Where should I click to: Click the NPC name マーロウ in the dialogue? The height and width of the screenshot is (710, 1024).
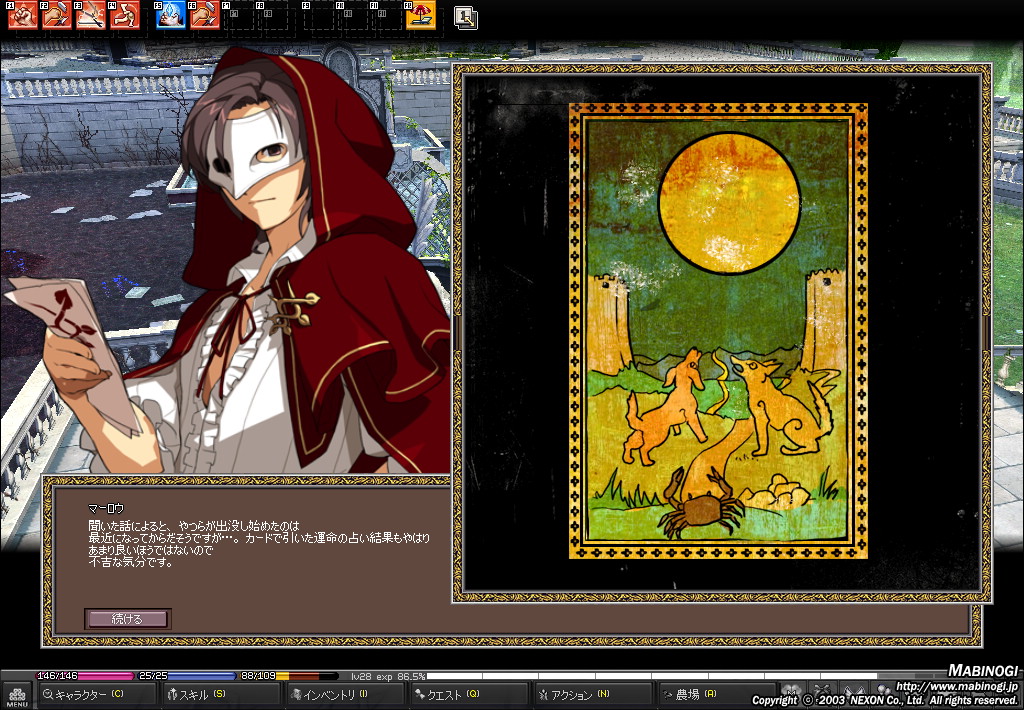(106, 508)
